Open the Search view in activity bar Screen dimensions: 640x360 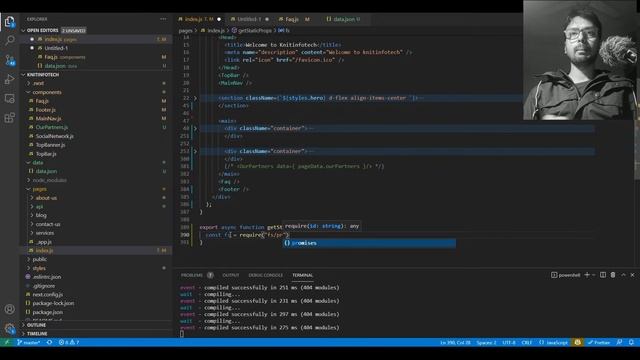pyautogui.click(x=9, y=40)
